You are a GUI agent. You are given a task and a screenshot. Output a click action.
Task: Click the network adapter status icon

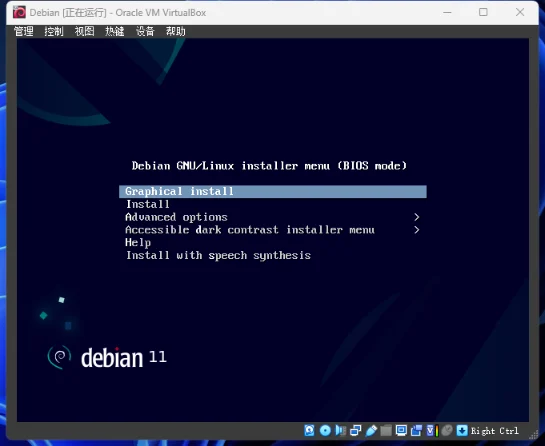tap(356, 431)
